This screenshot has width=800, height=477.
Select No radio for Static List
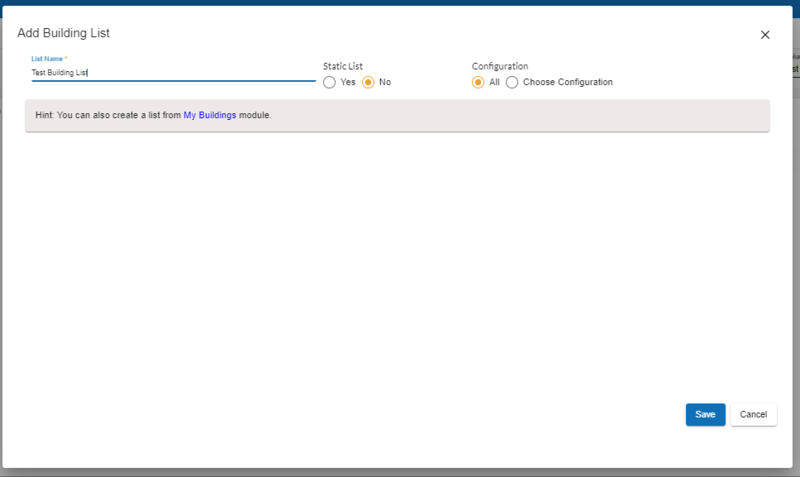(368, 82)
